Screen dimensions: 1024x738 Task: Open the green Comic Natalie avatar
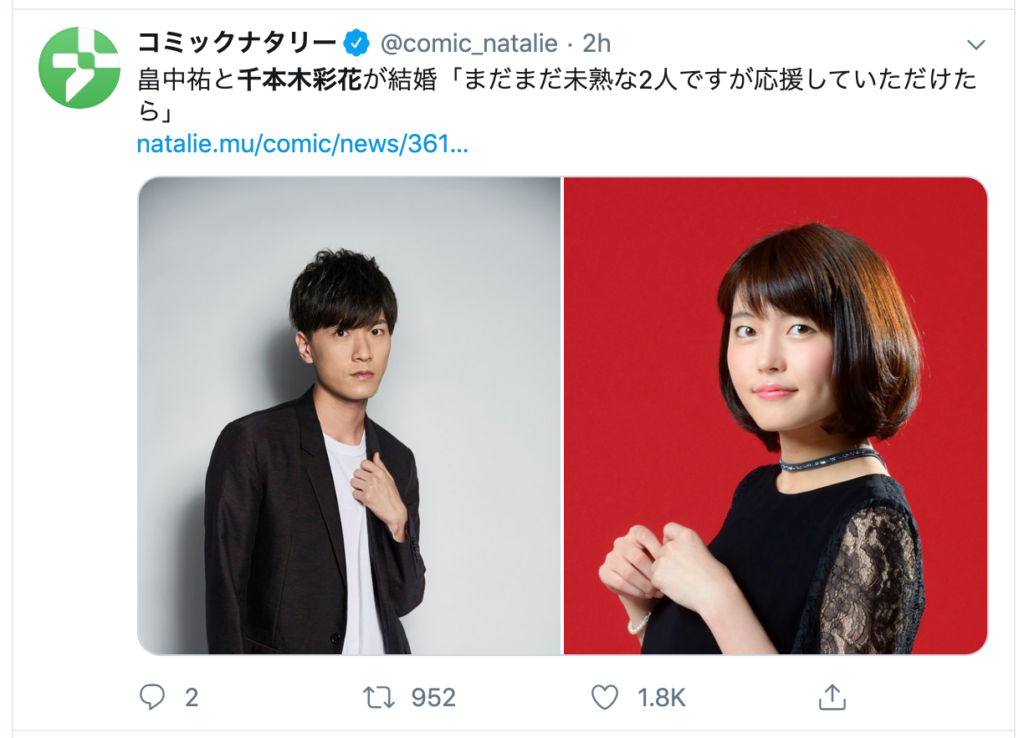(x=79, y=67)
